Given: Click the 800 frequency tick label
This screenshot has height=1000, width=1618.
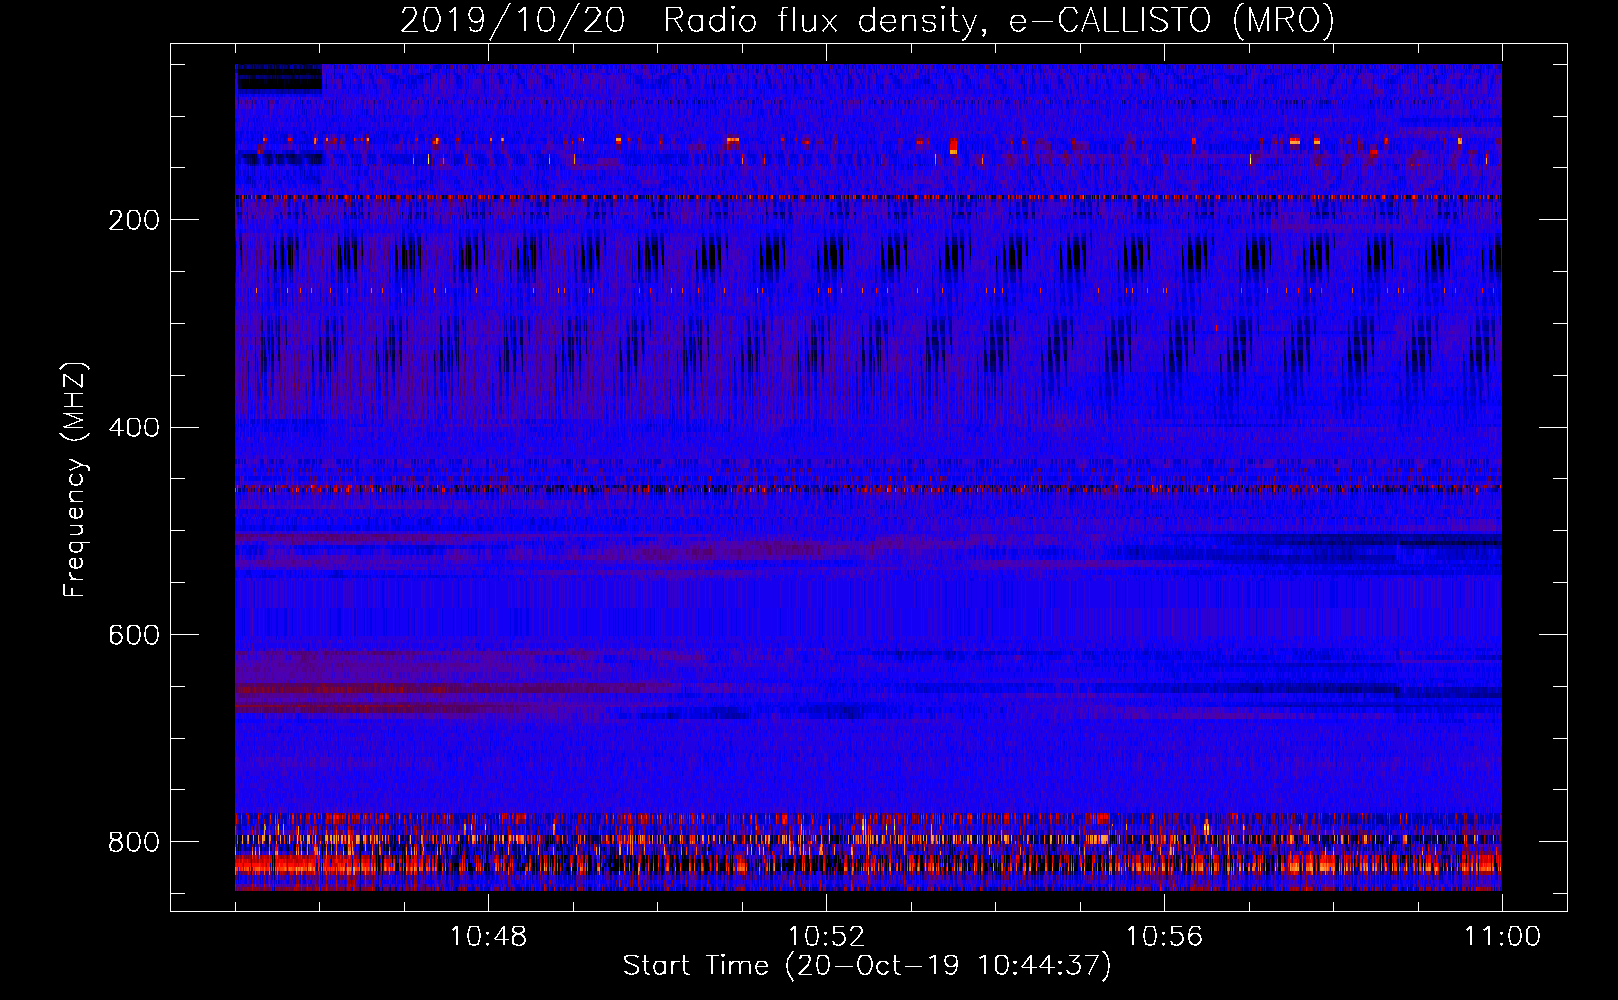Looking at the screenshot, I should point(134,842).
